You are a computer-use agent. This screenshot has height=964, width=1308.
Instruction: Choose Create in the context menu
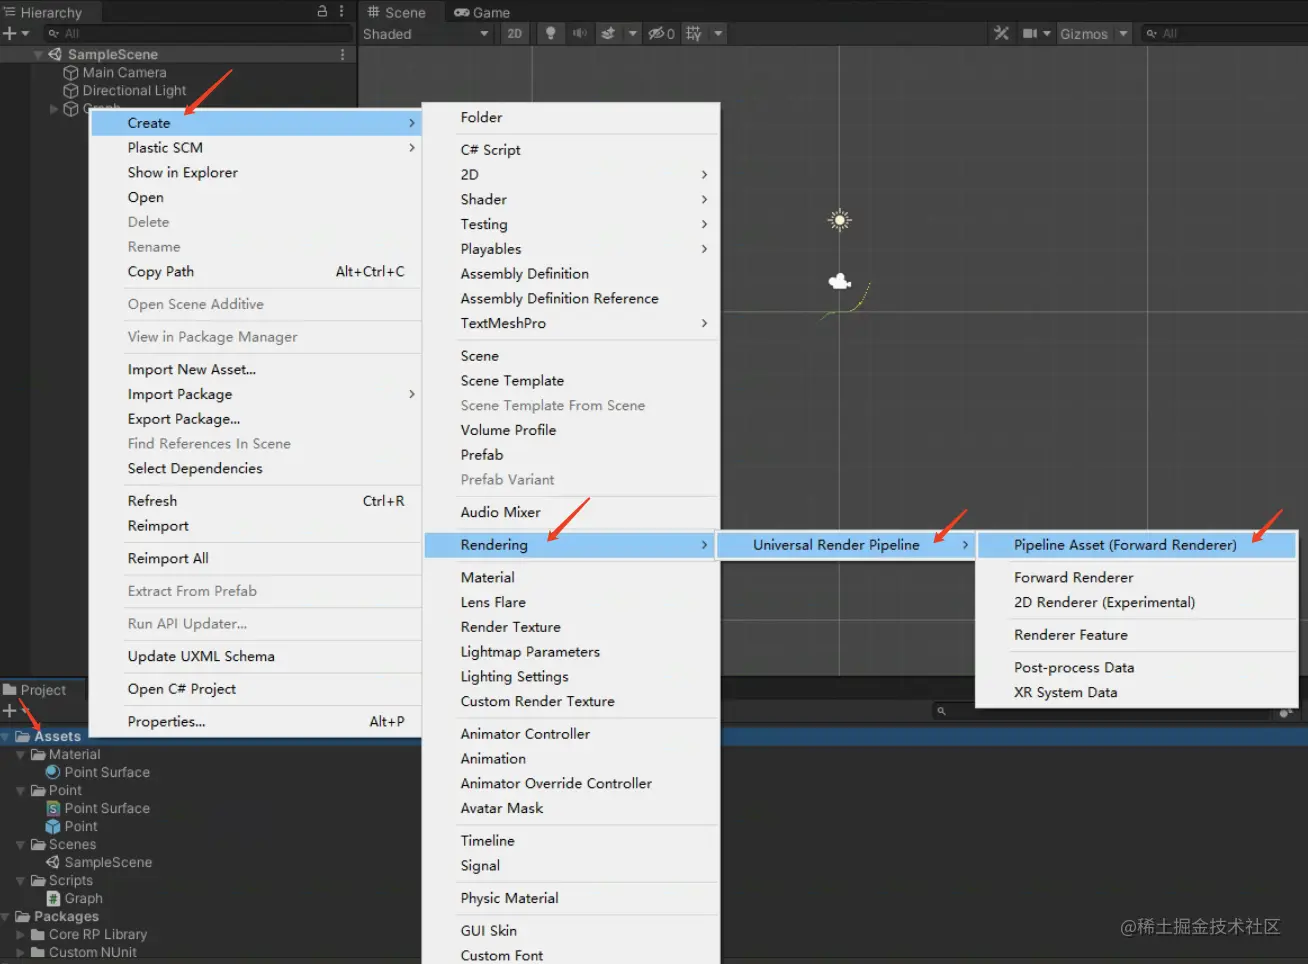click(x=256, y=123)
